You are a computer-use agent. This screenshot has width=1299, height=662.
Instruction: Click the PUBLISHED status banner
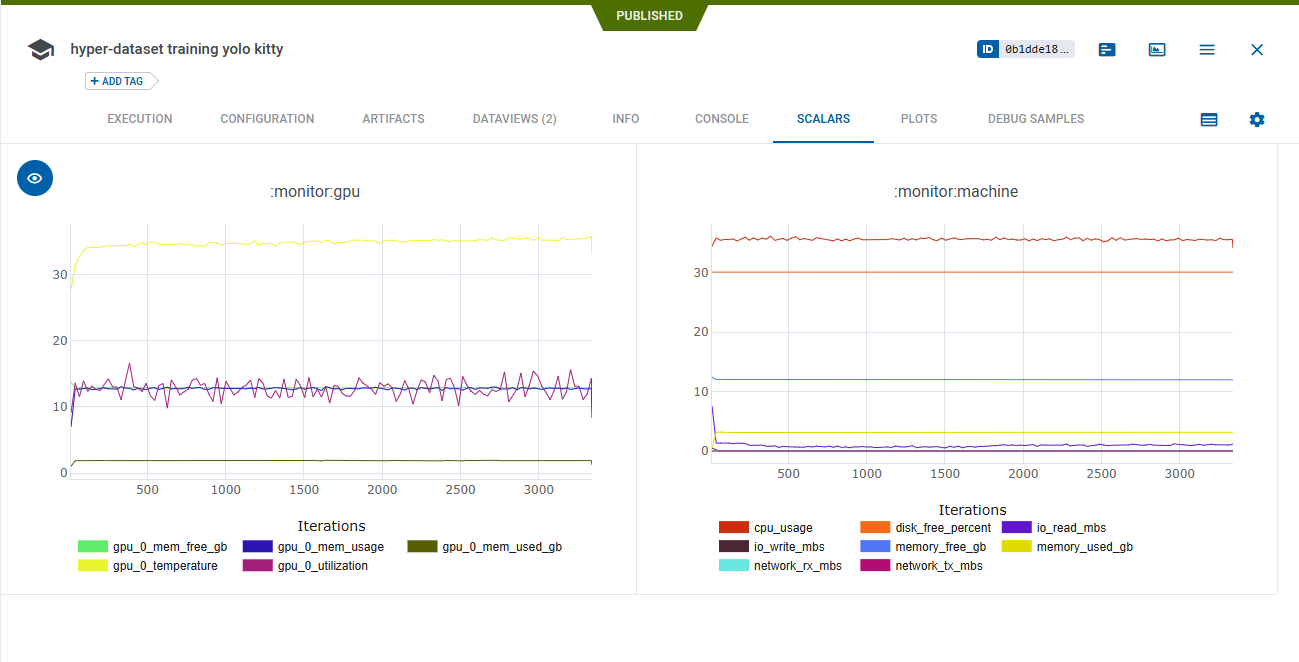pos(649,15)
